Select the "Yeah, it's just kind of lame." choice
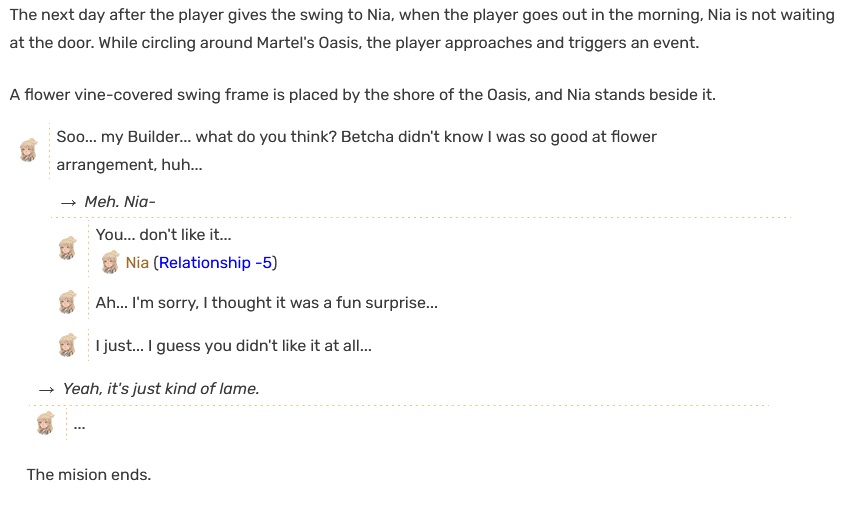This screenshot has height=505, width=844. pos(161,389)
